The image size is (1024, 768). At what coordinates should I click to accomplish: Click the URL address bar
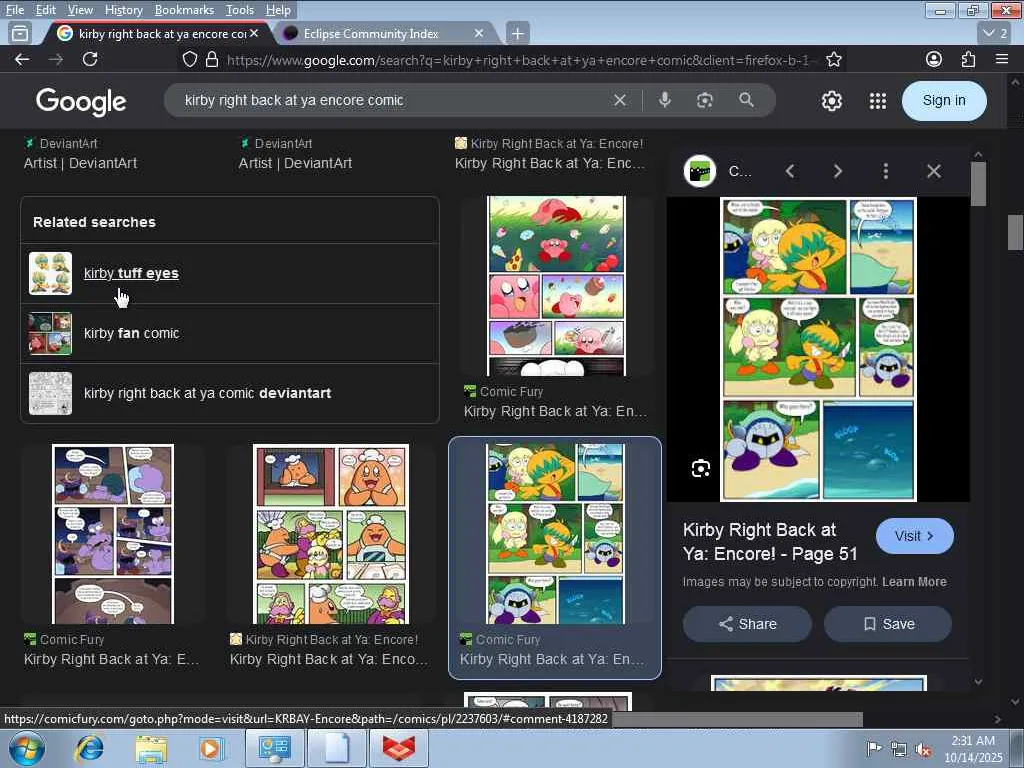click(519, 60)
